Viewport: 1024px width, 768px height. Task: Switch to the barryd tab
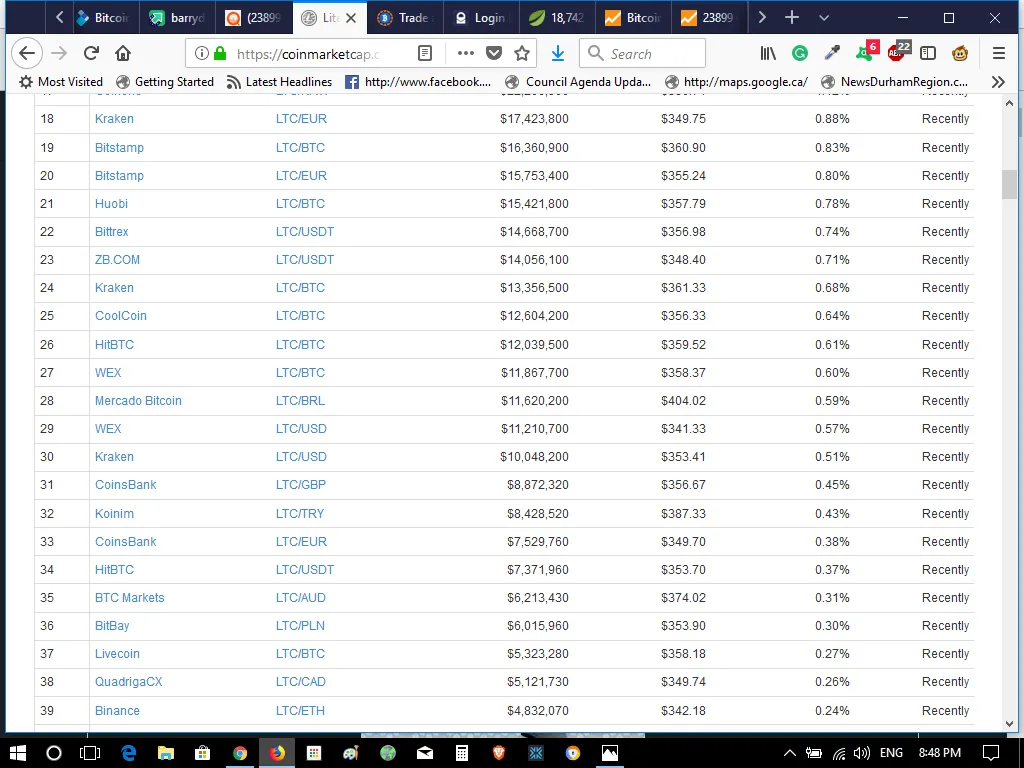(178, 18)
